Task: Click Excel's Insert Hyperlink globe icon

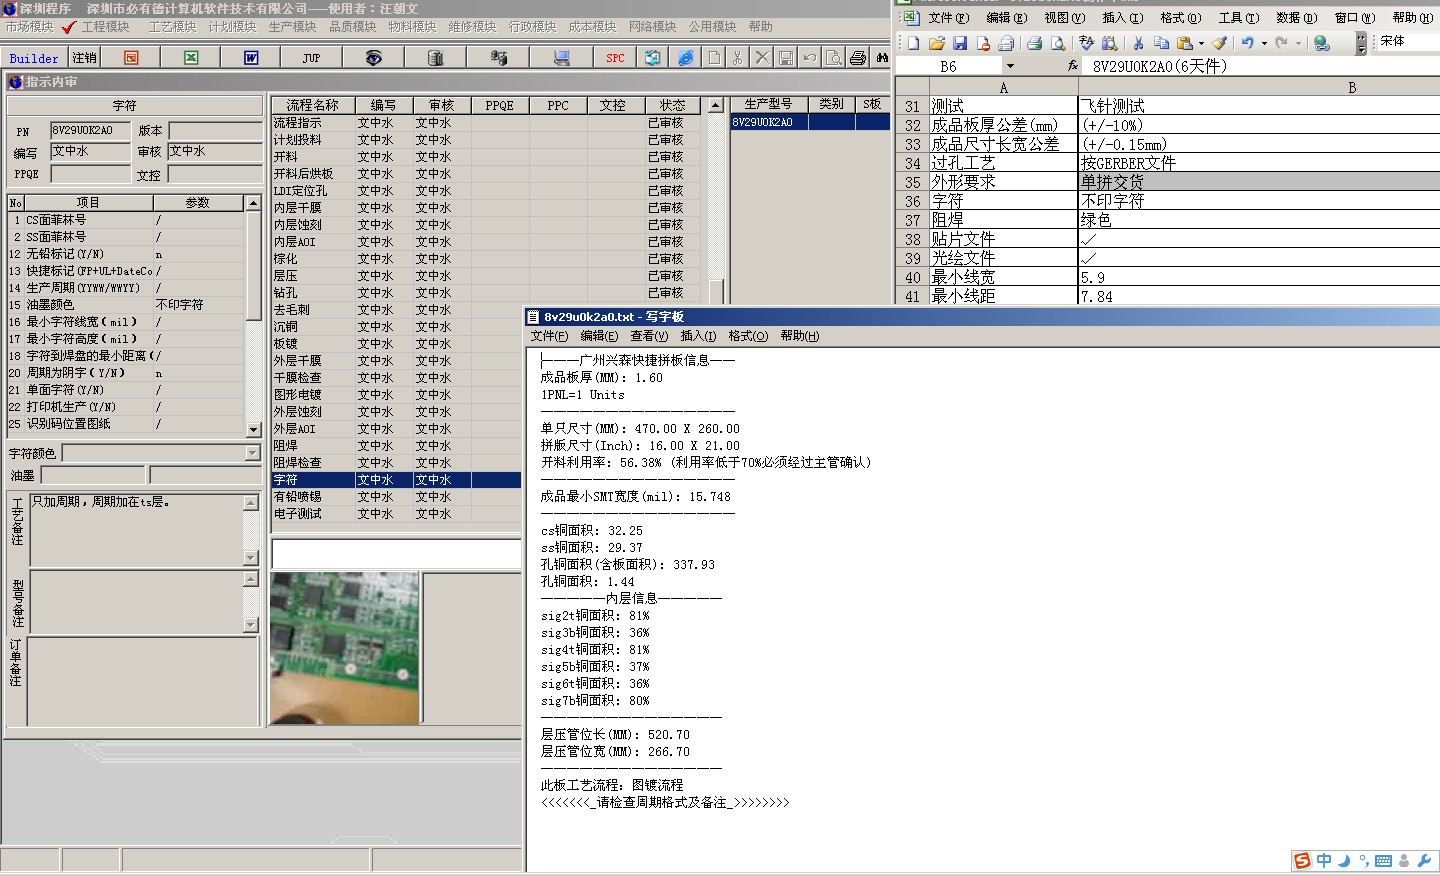Action: [1321, 43]
